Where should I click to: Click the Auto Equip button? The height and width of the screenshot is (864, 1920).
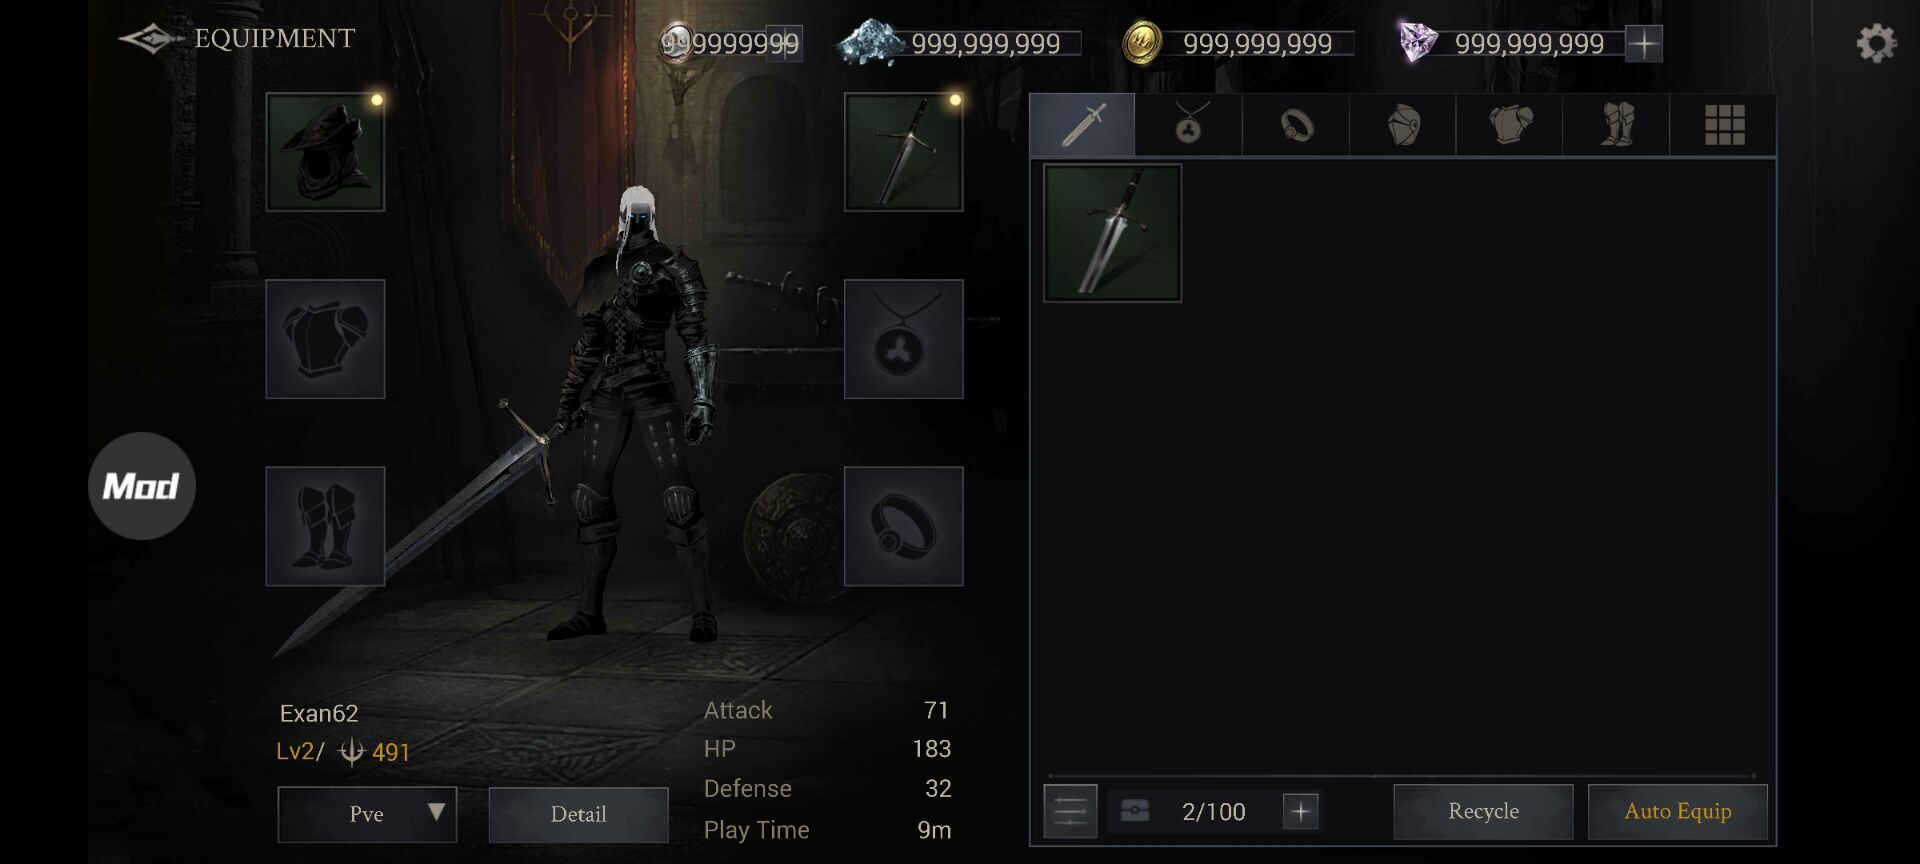click(1678, 811)
